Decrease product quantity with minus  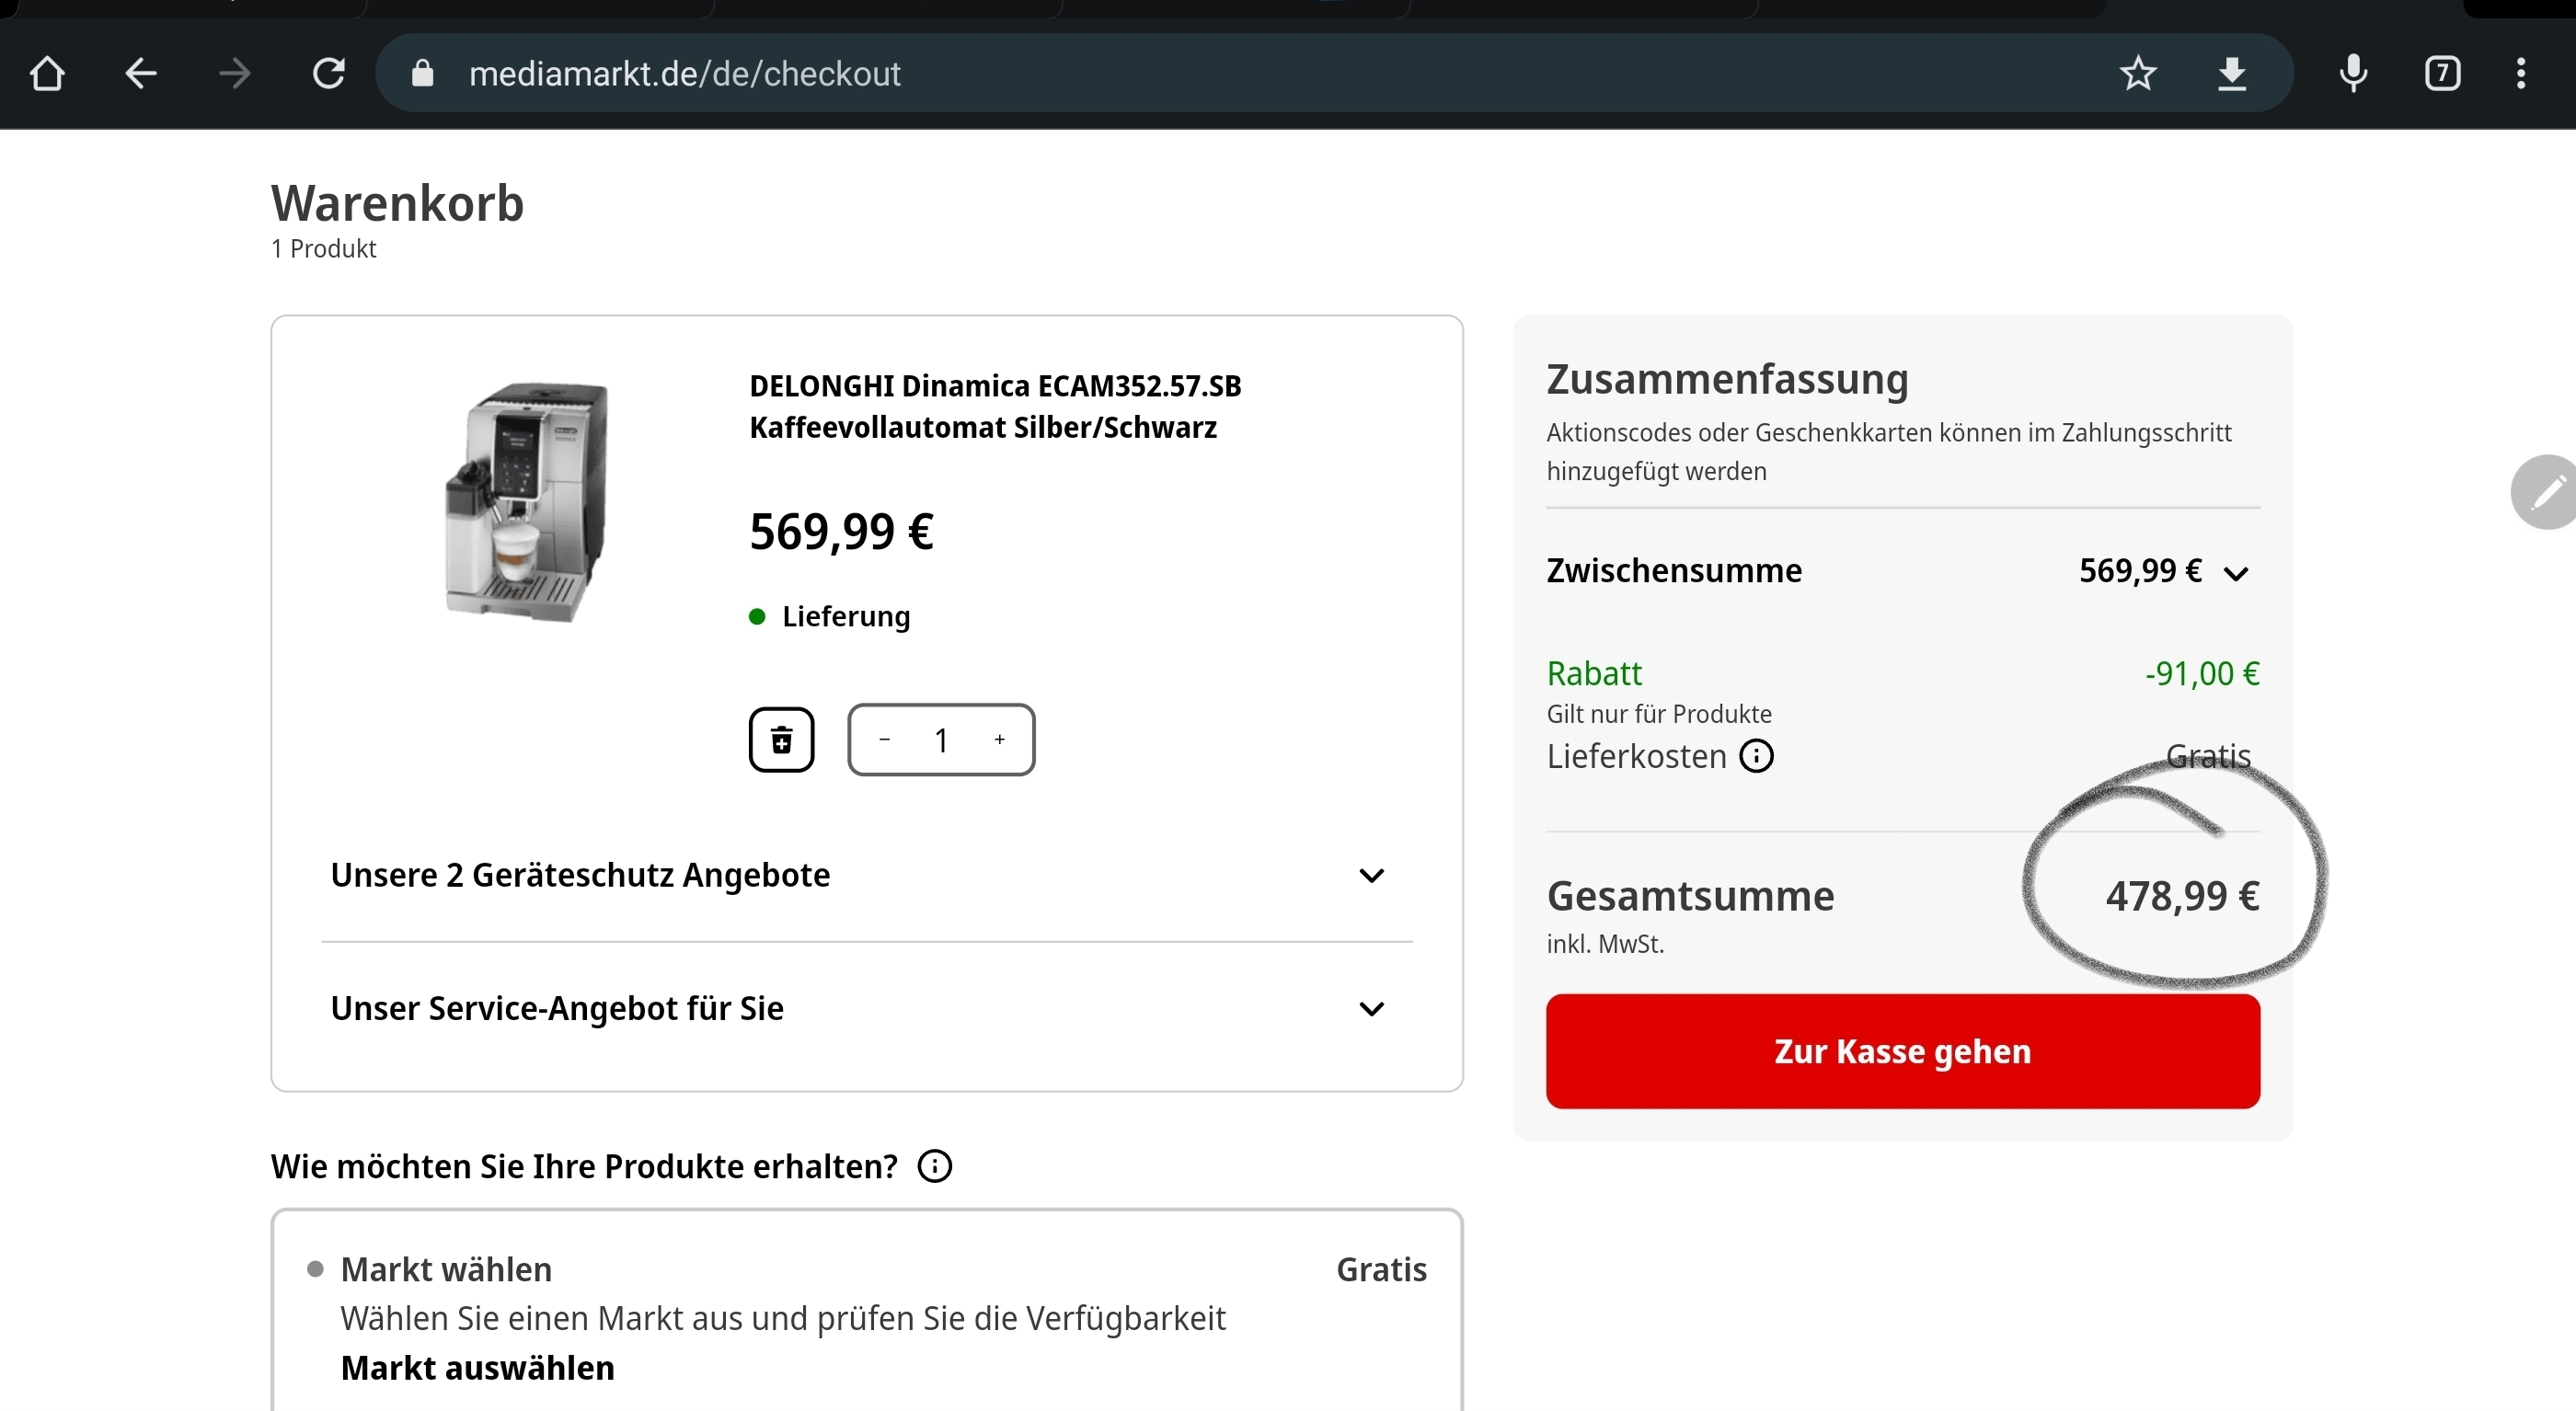(x=884, y=740)
